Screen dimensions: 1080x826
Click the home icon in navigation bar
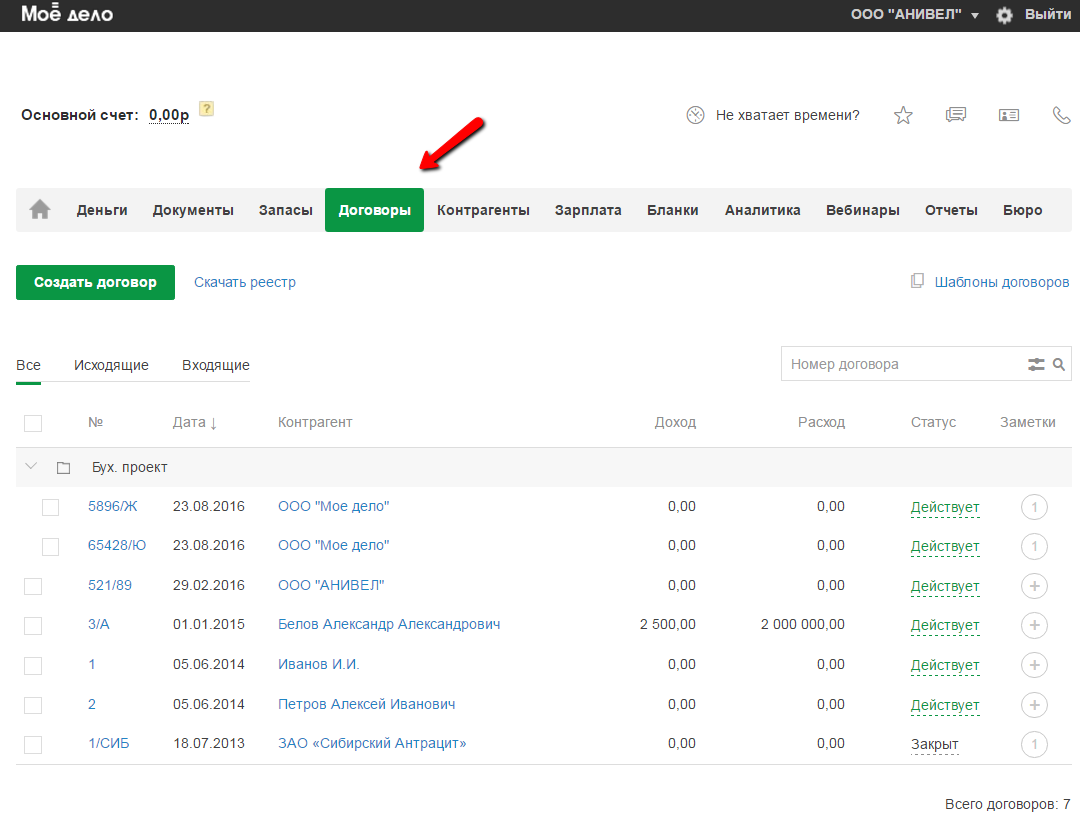pos(40,210)
